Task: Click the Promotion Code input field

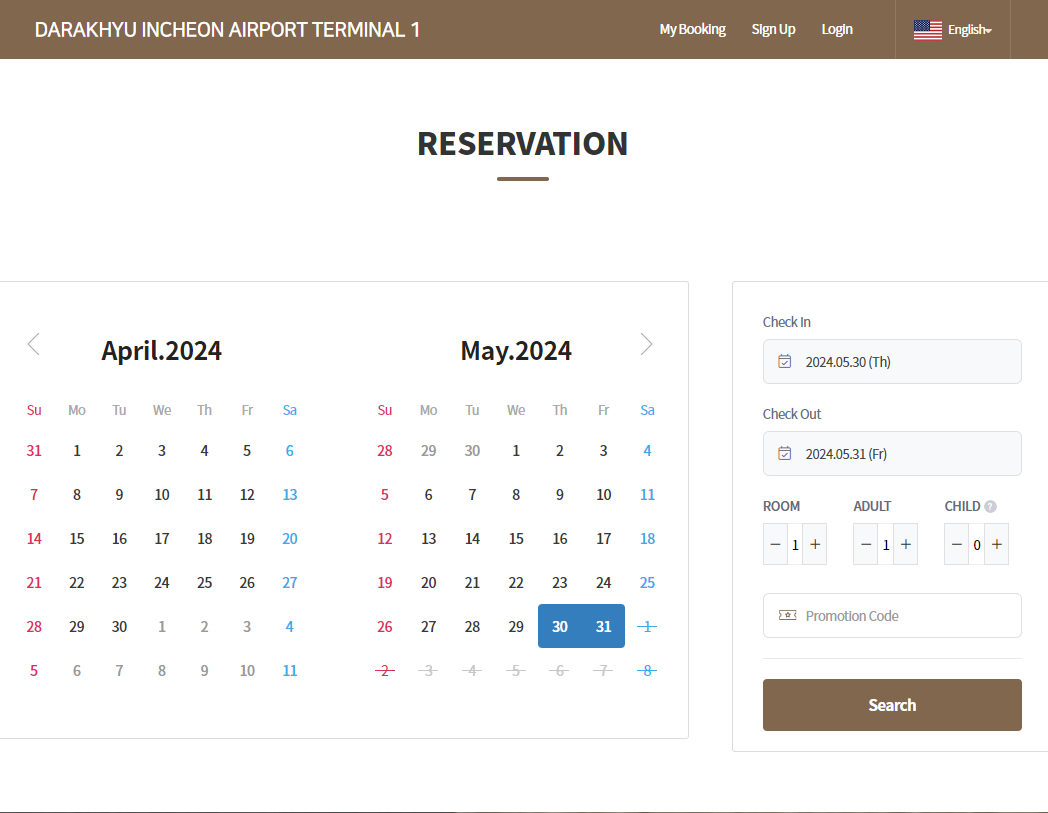Action: pyautogui.click(x=892, y=616)
